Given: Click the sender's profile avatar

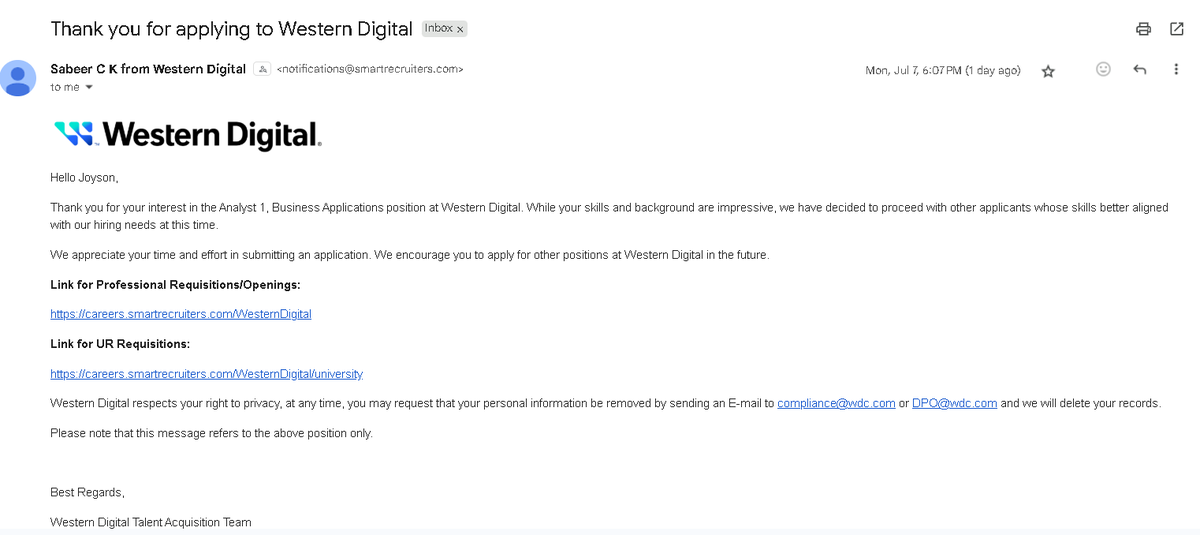Looking at the screenshot, I should click(x=18, y=78).
